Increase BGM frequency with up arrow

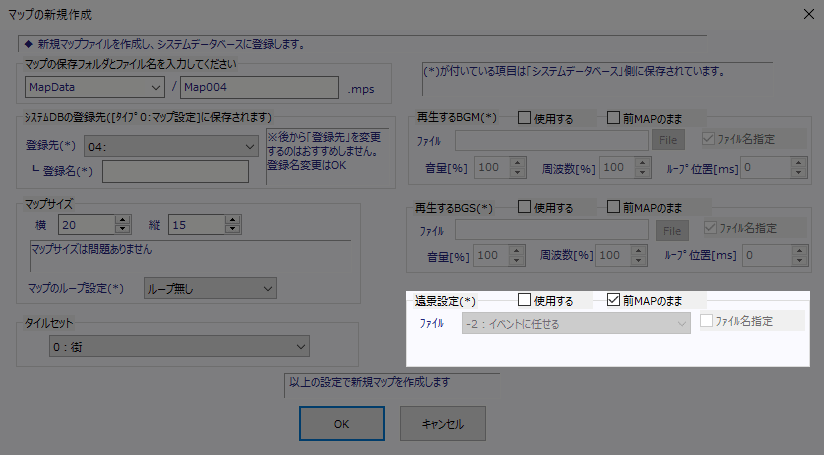pos(642,162)
